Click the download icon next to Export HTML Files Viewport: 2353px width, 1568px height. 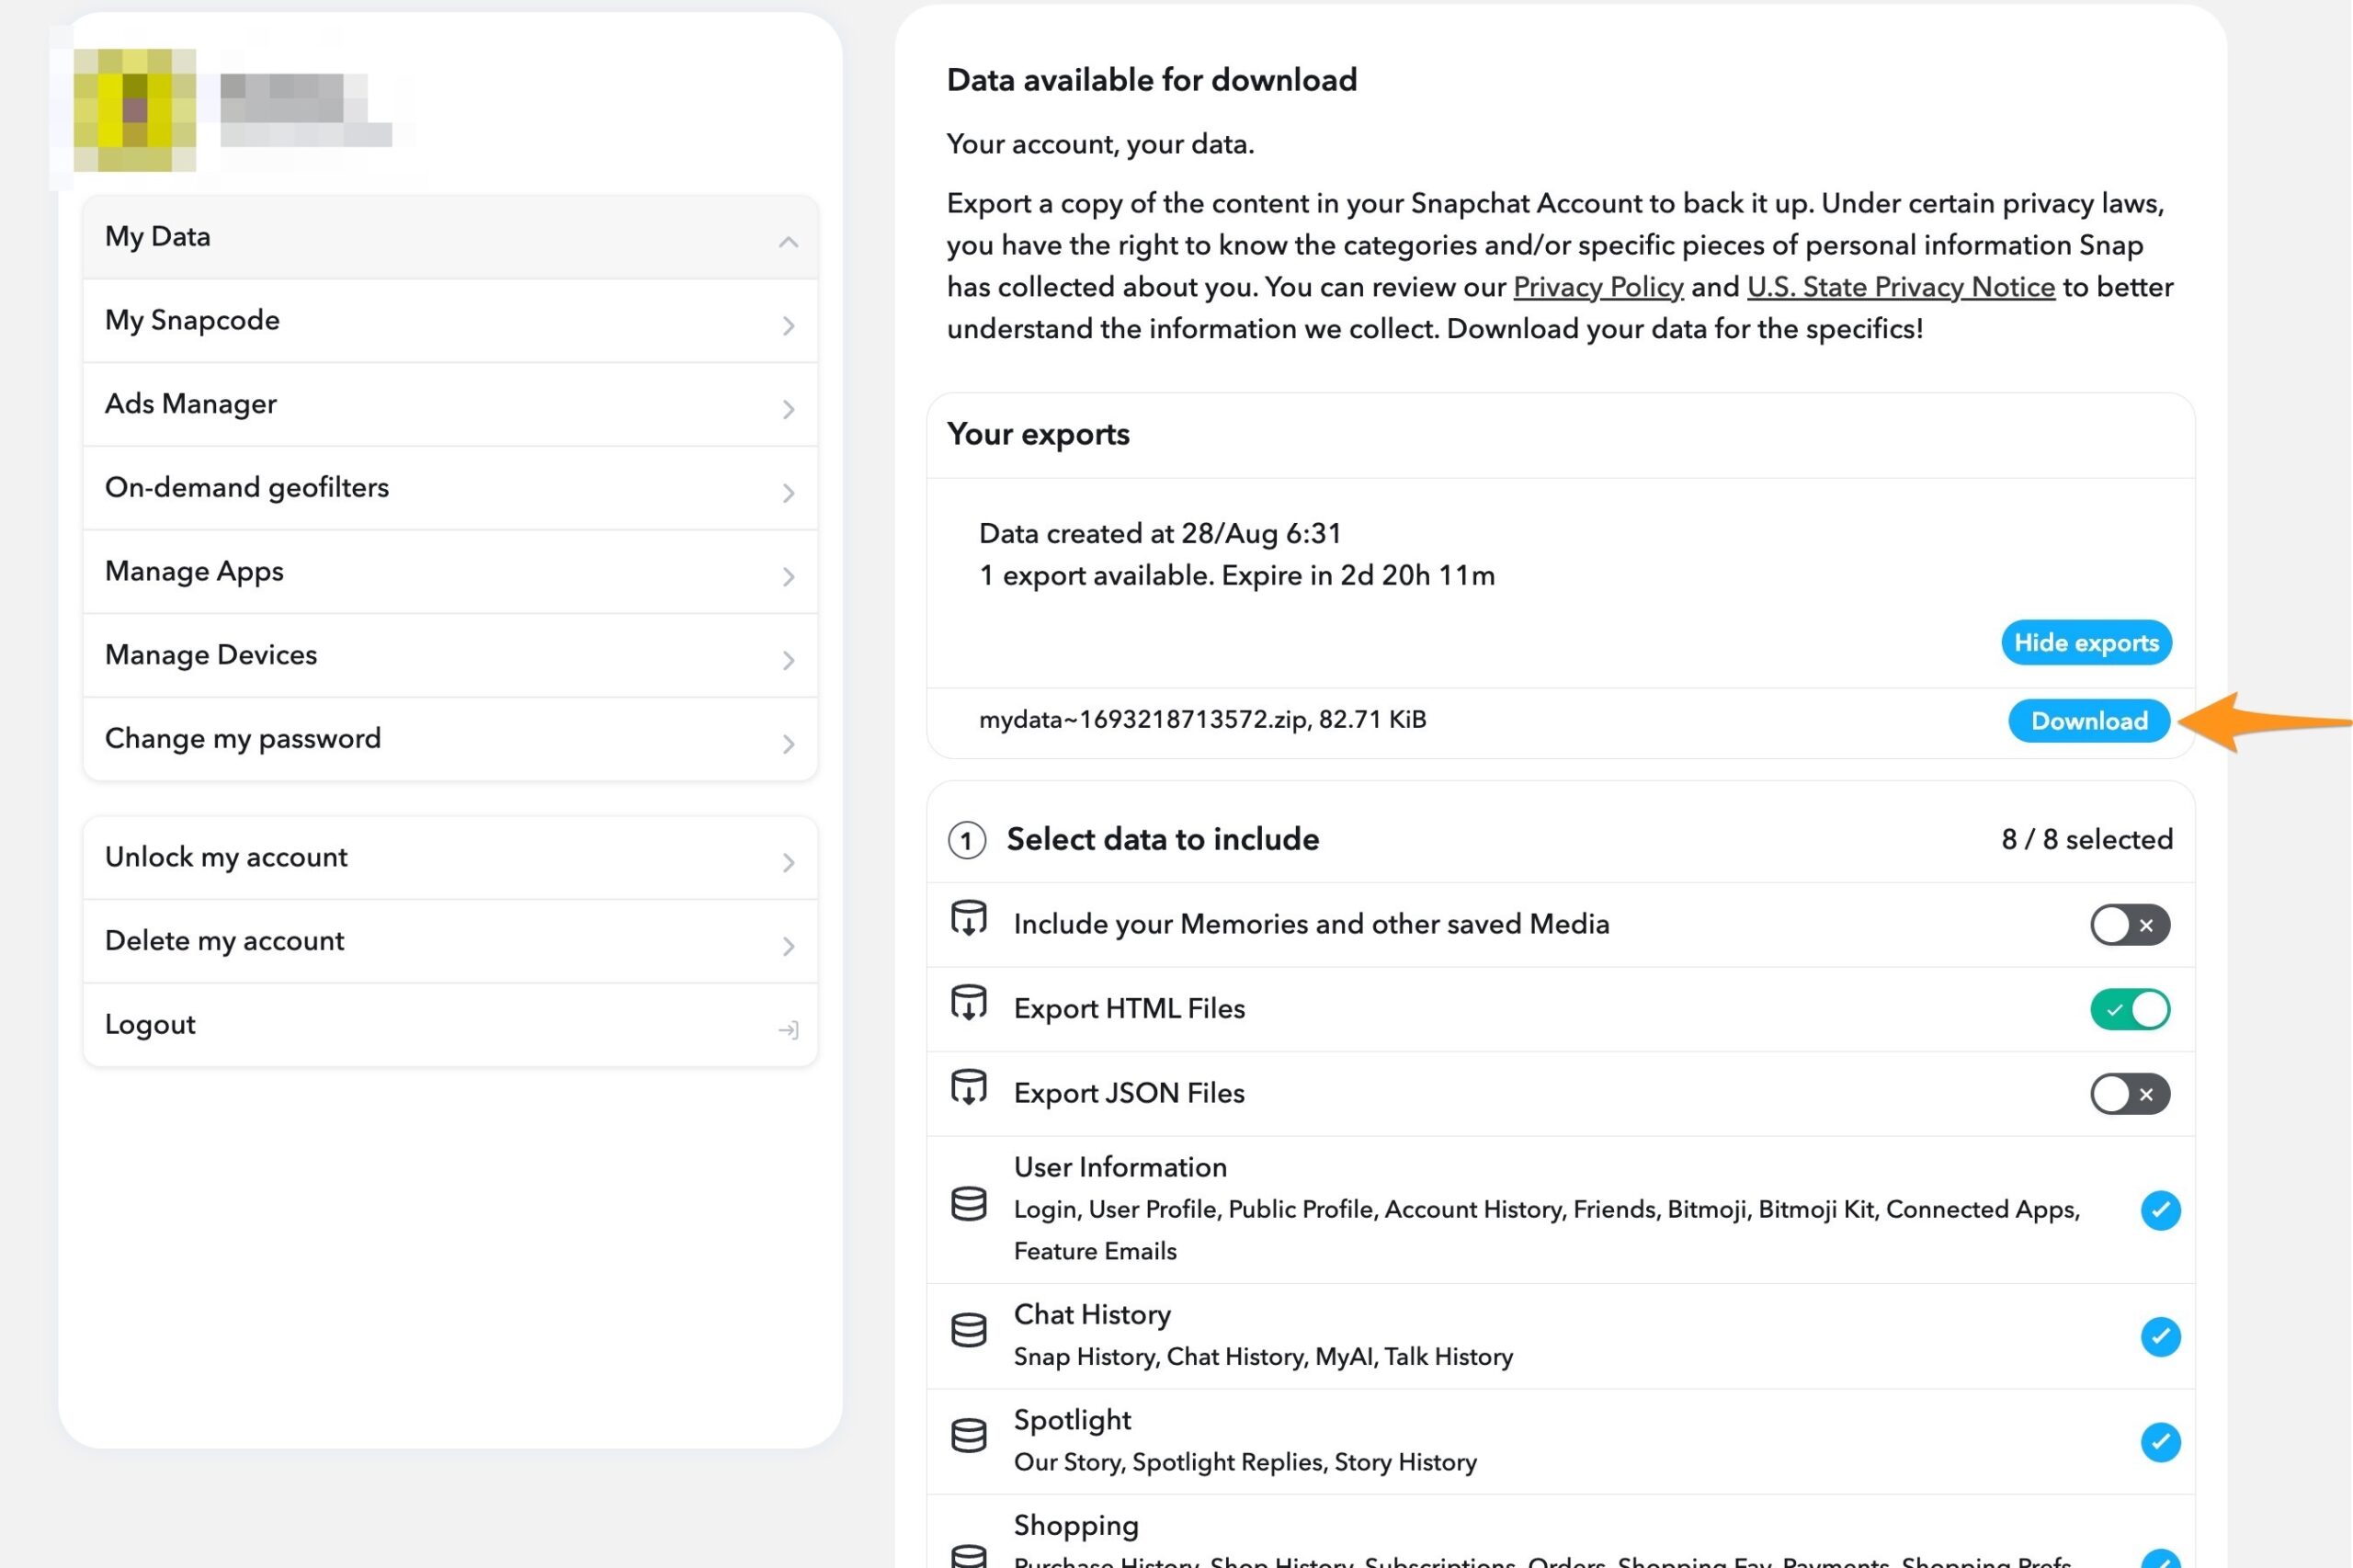pyautogui.click(x=968, y=1003)
